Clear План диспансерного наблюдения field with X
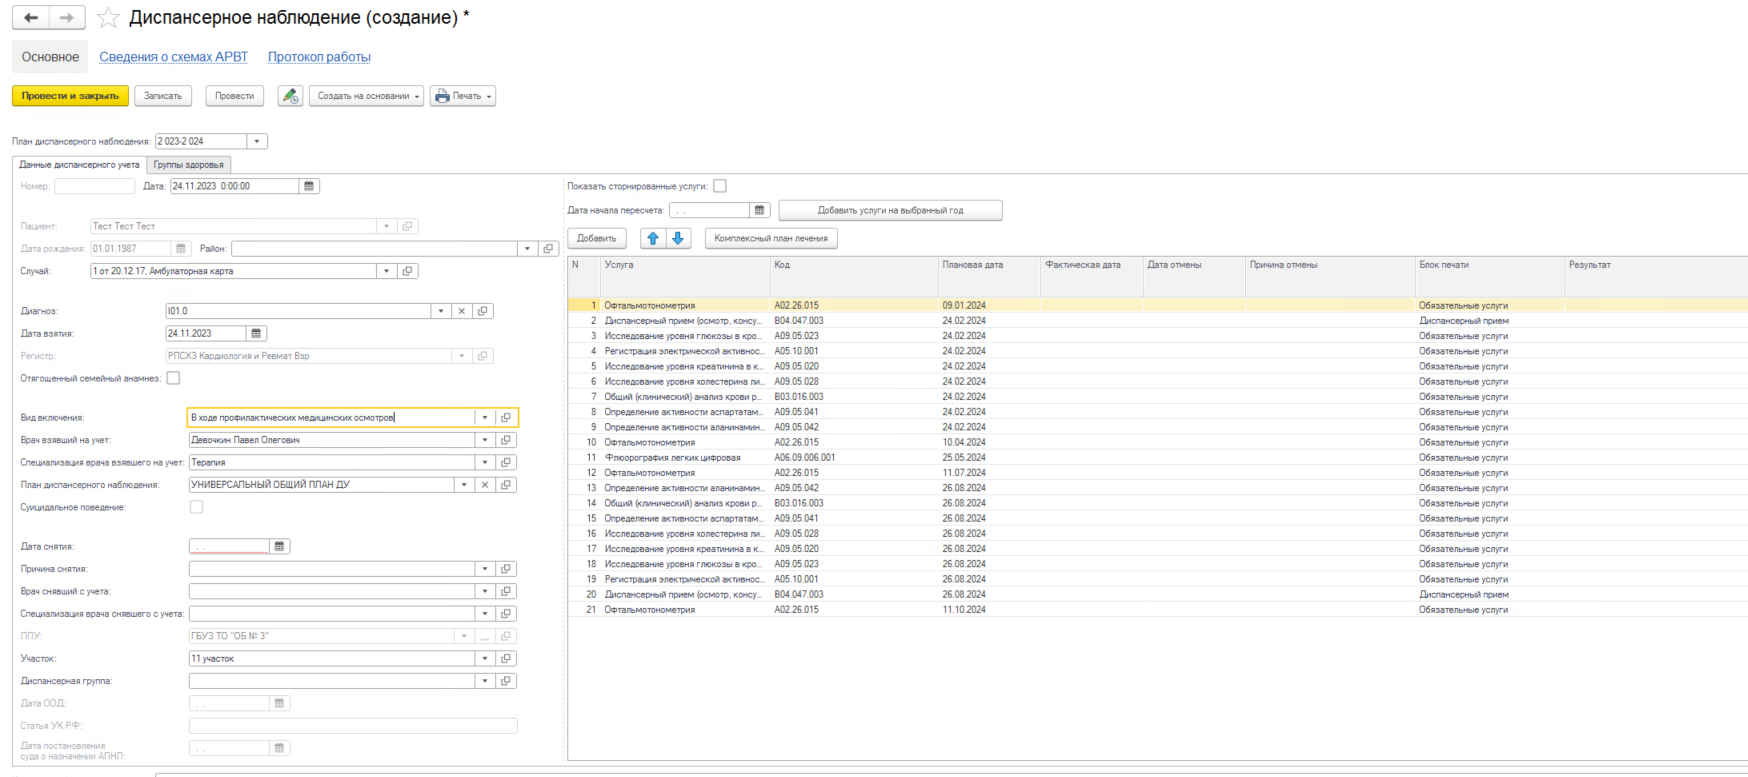 (484, 485)
